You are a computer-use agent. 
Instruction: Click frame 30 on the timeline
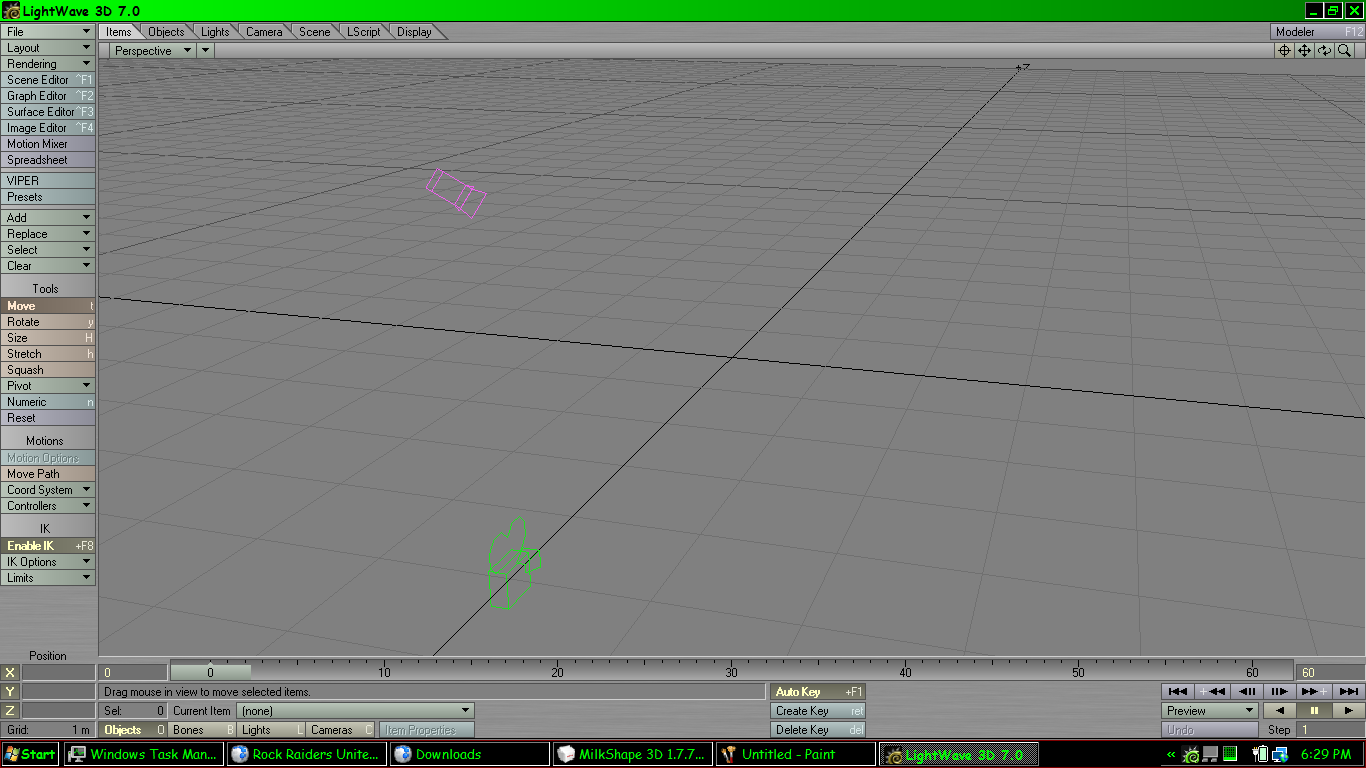(x=731, y=672)
